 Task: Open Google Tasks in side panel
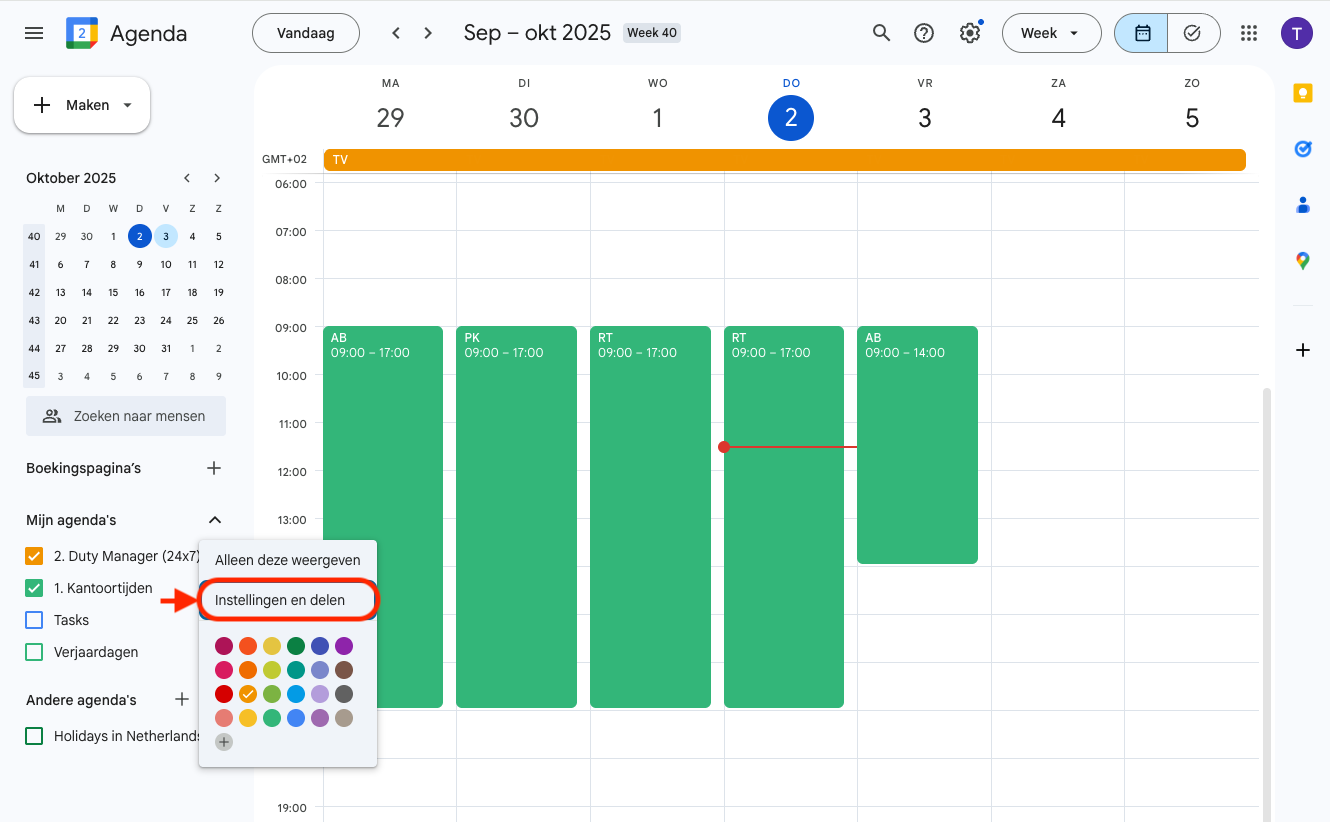click(x=1302, y=149)
